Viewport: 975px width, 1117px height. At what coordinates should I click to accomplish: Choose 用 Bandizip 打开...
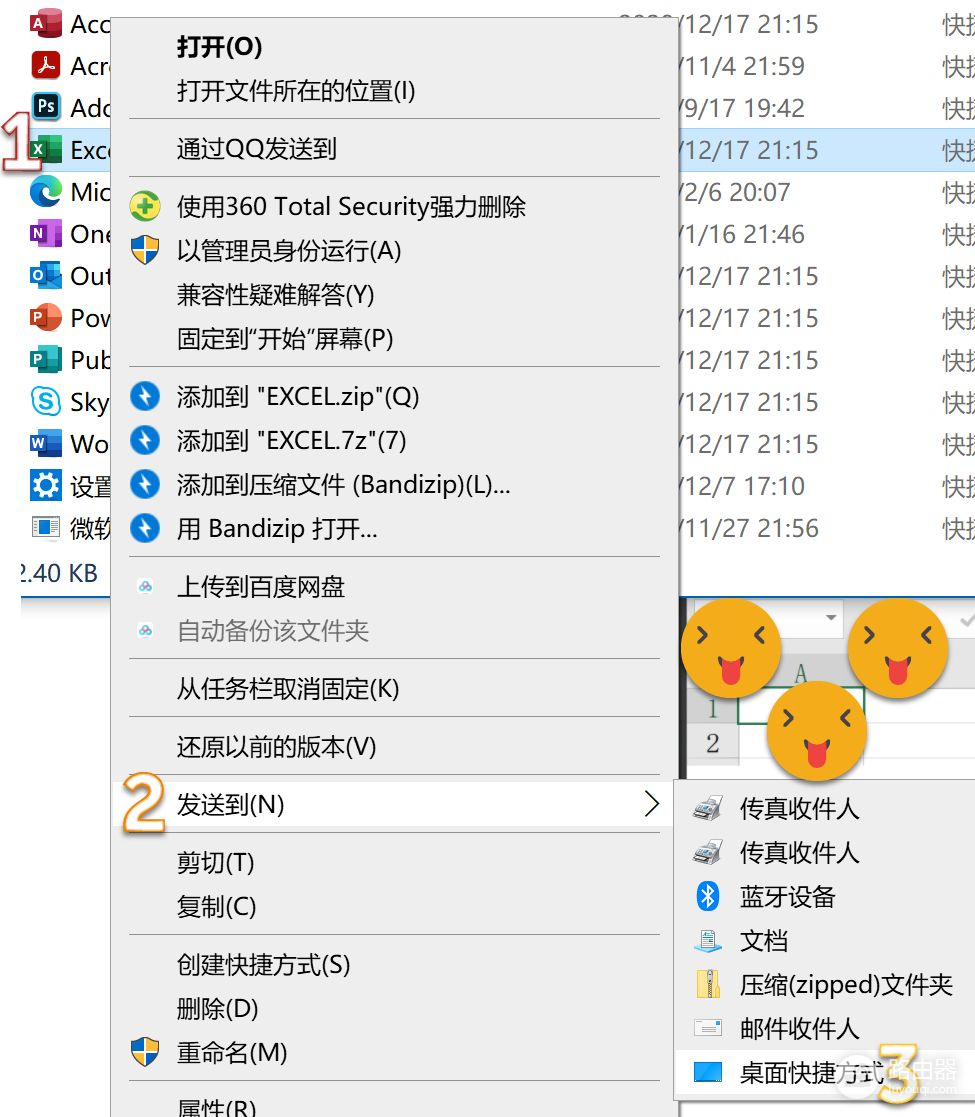277,529
